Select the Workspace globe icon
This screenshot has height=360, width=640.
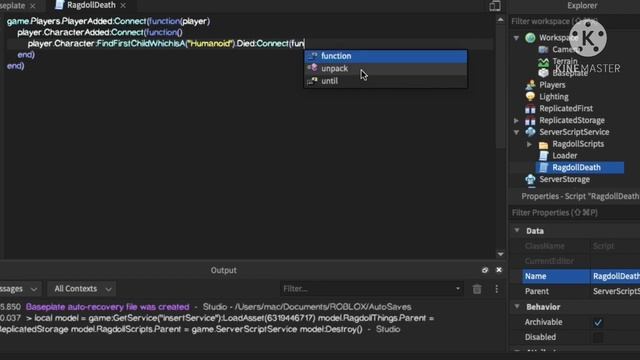(530, 38)
